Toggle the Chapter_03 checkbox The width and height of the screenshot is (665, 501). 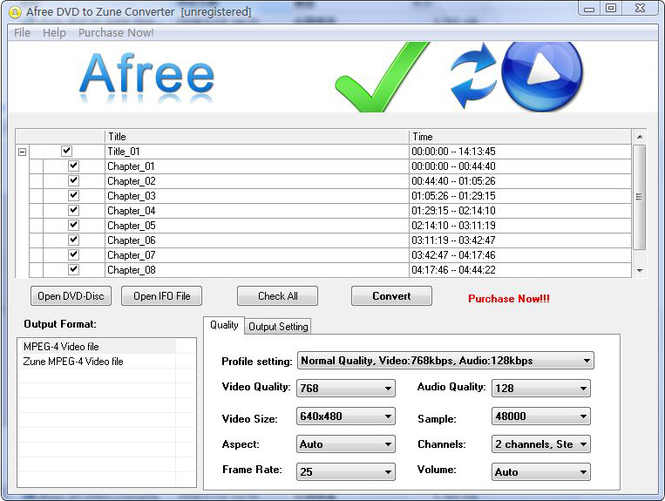73,196
